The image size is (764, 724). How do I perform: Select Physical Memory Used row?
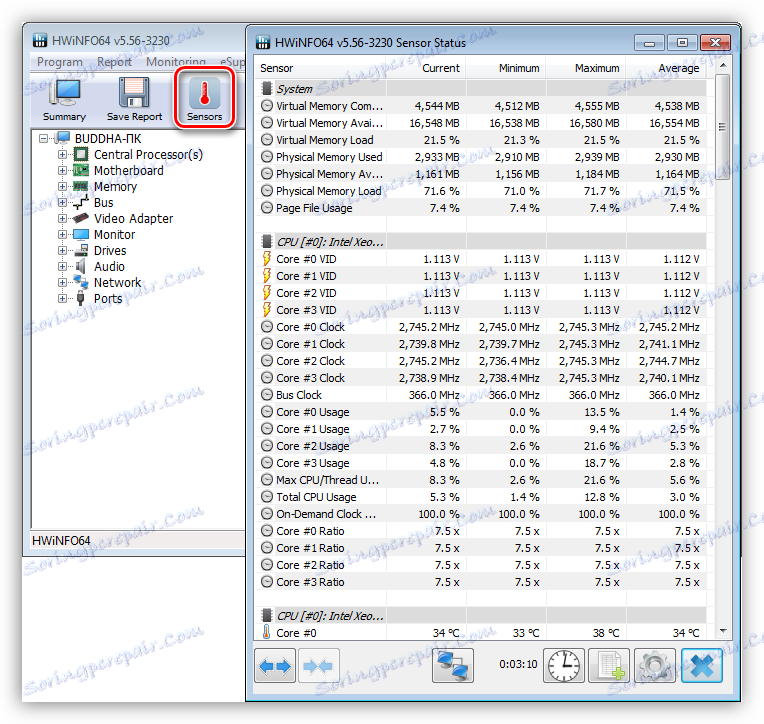(481, 157)
